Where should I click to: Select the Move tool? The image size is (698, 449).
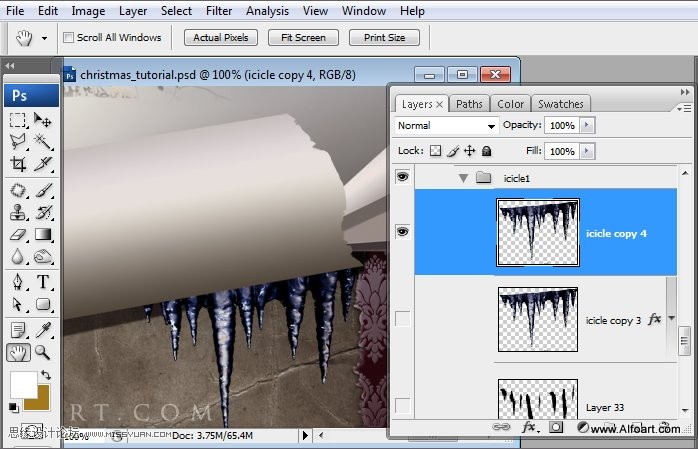[x=43, y=120]
